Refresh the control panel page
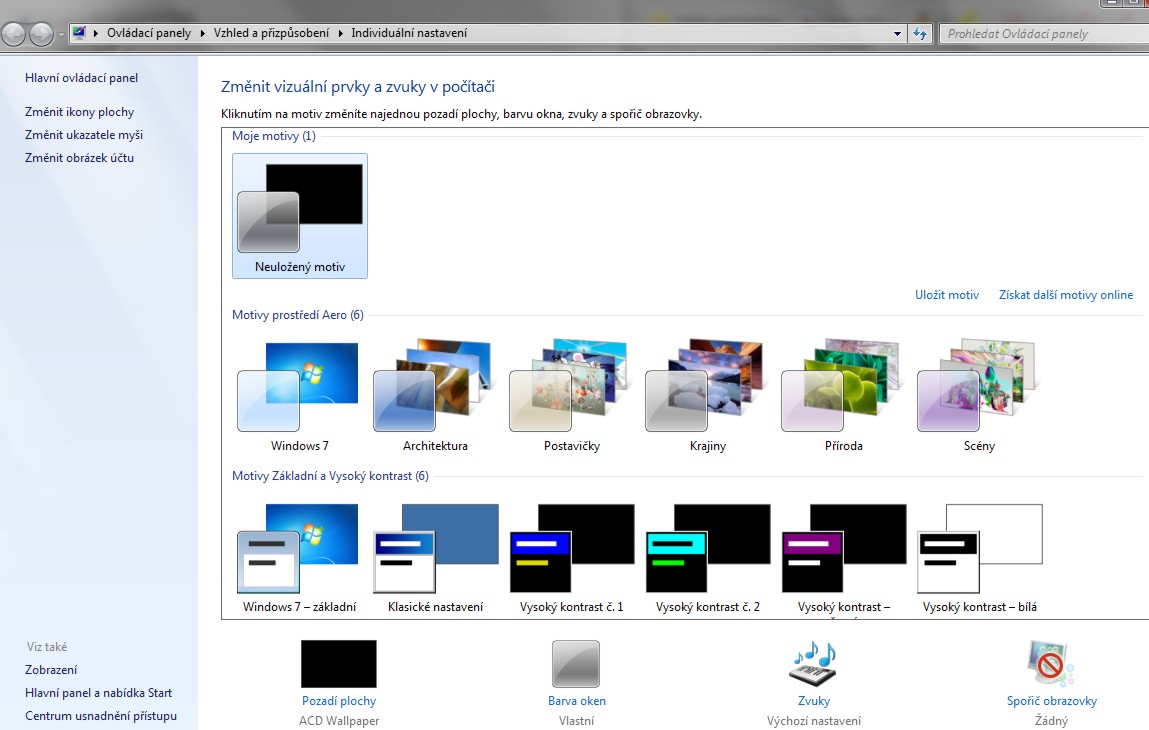This screenshot has height=730, width=1149. 920,34
